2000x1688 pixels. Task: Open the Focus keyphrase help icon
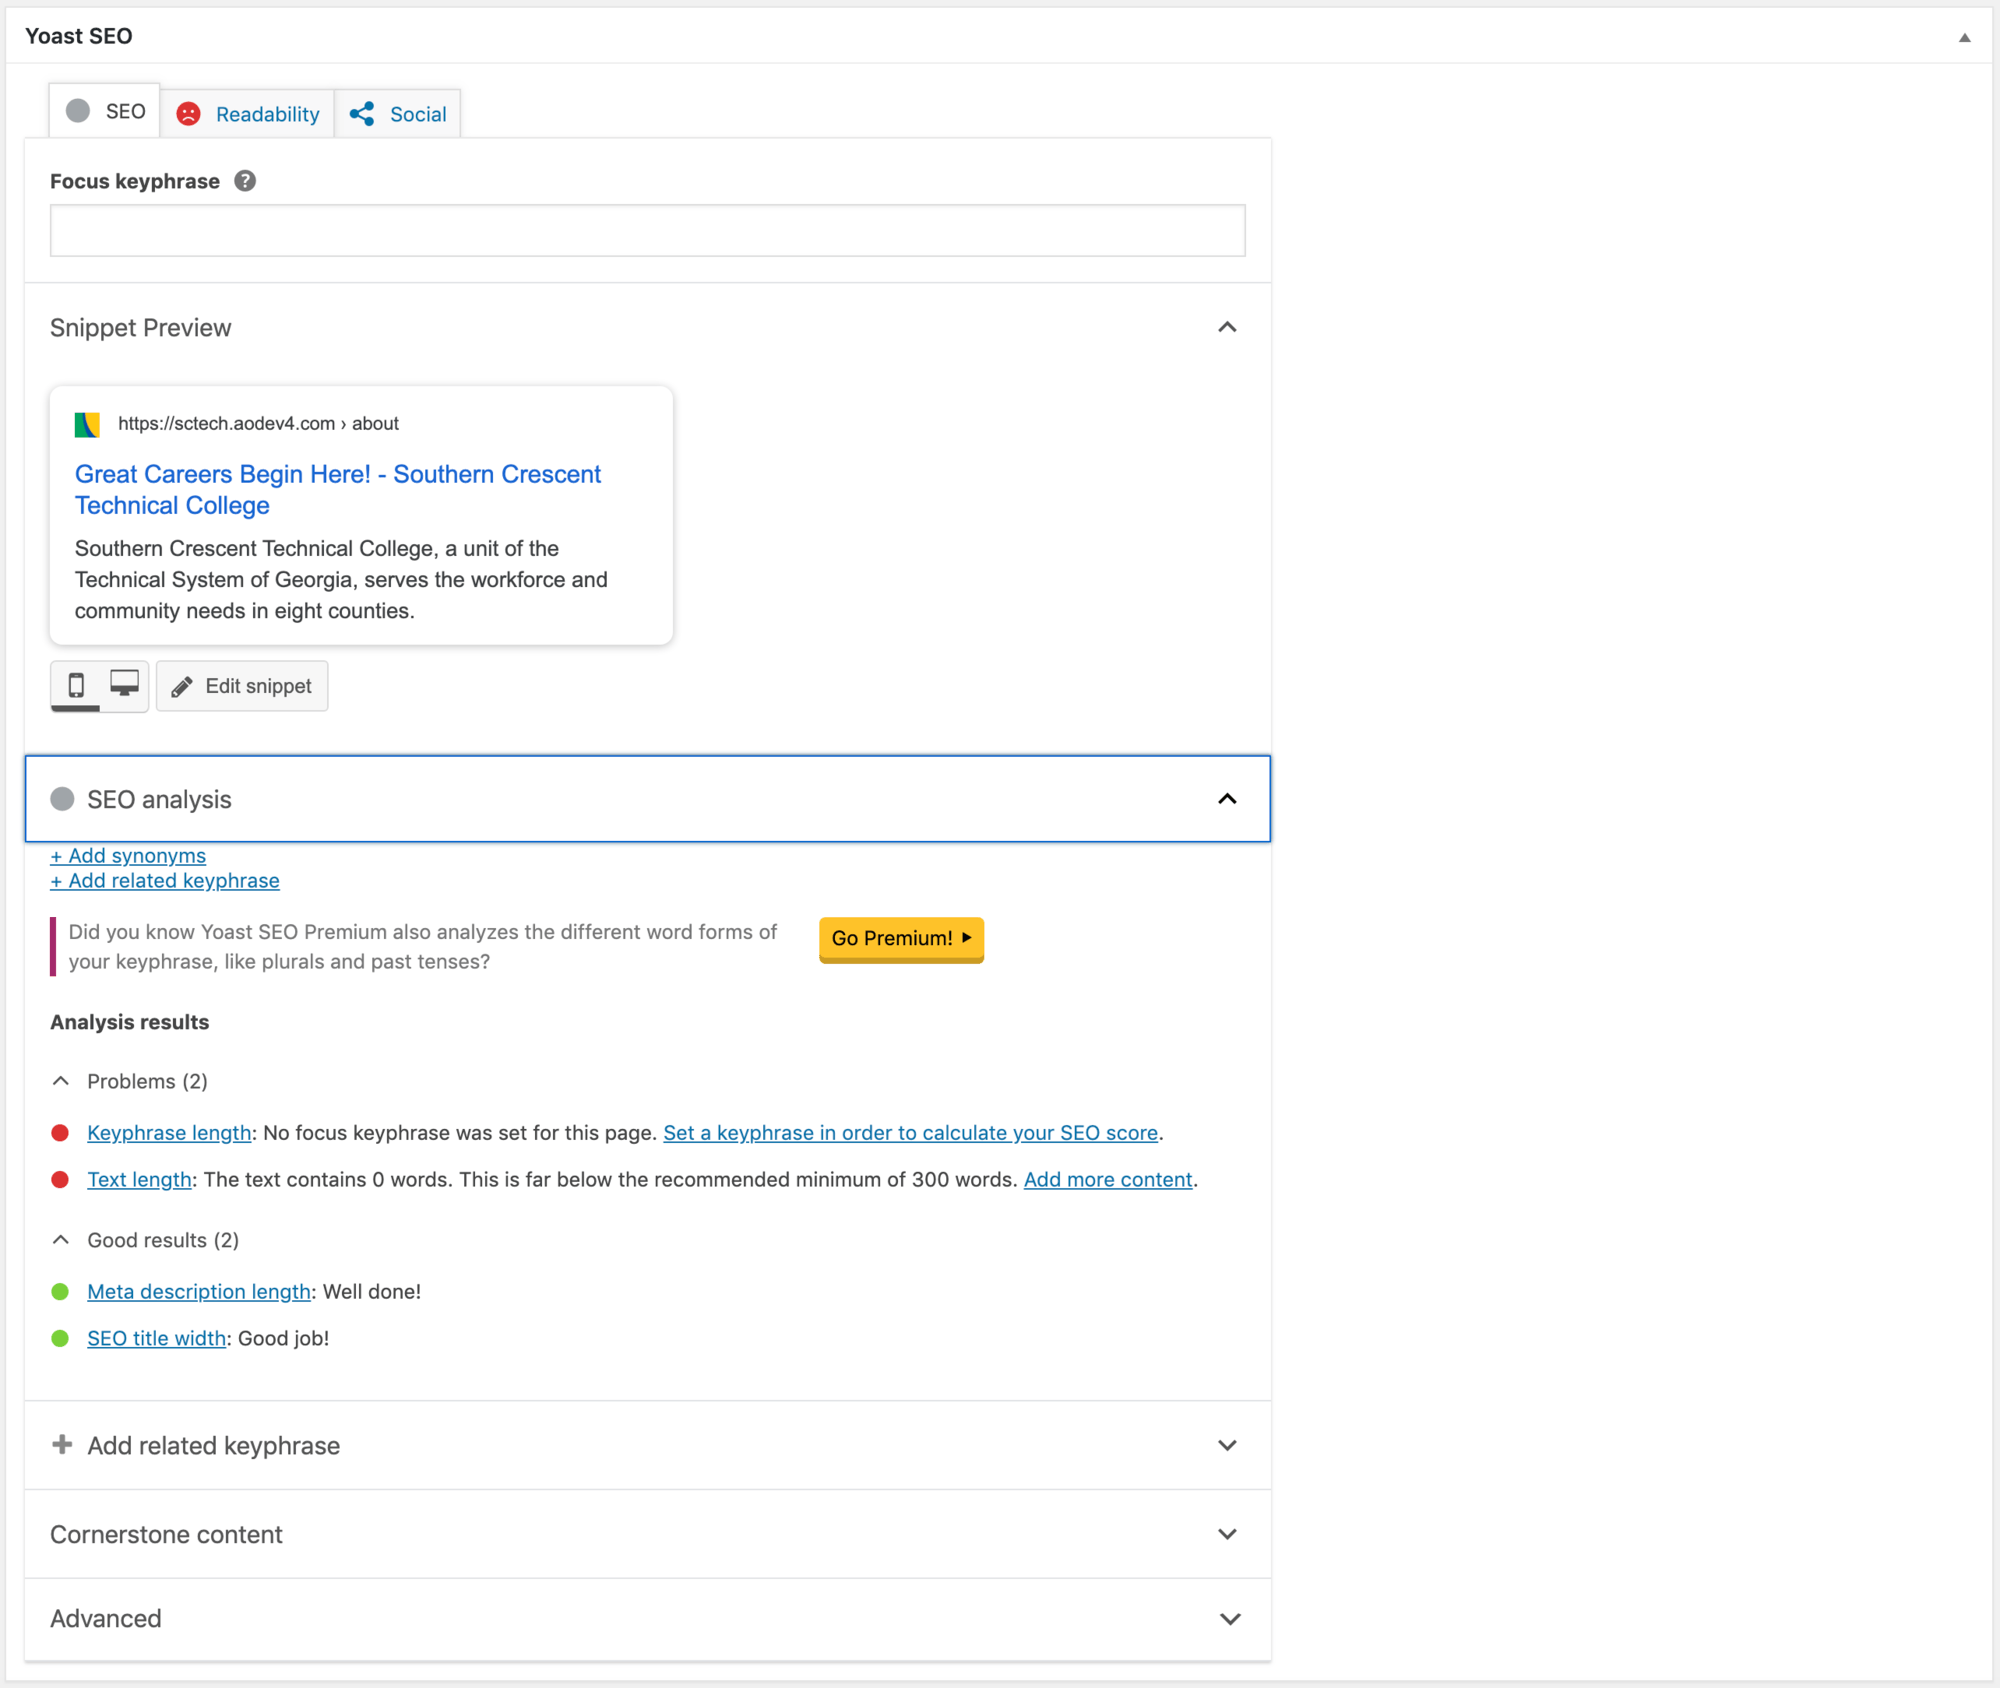click(x=245, y=181)
